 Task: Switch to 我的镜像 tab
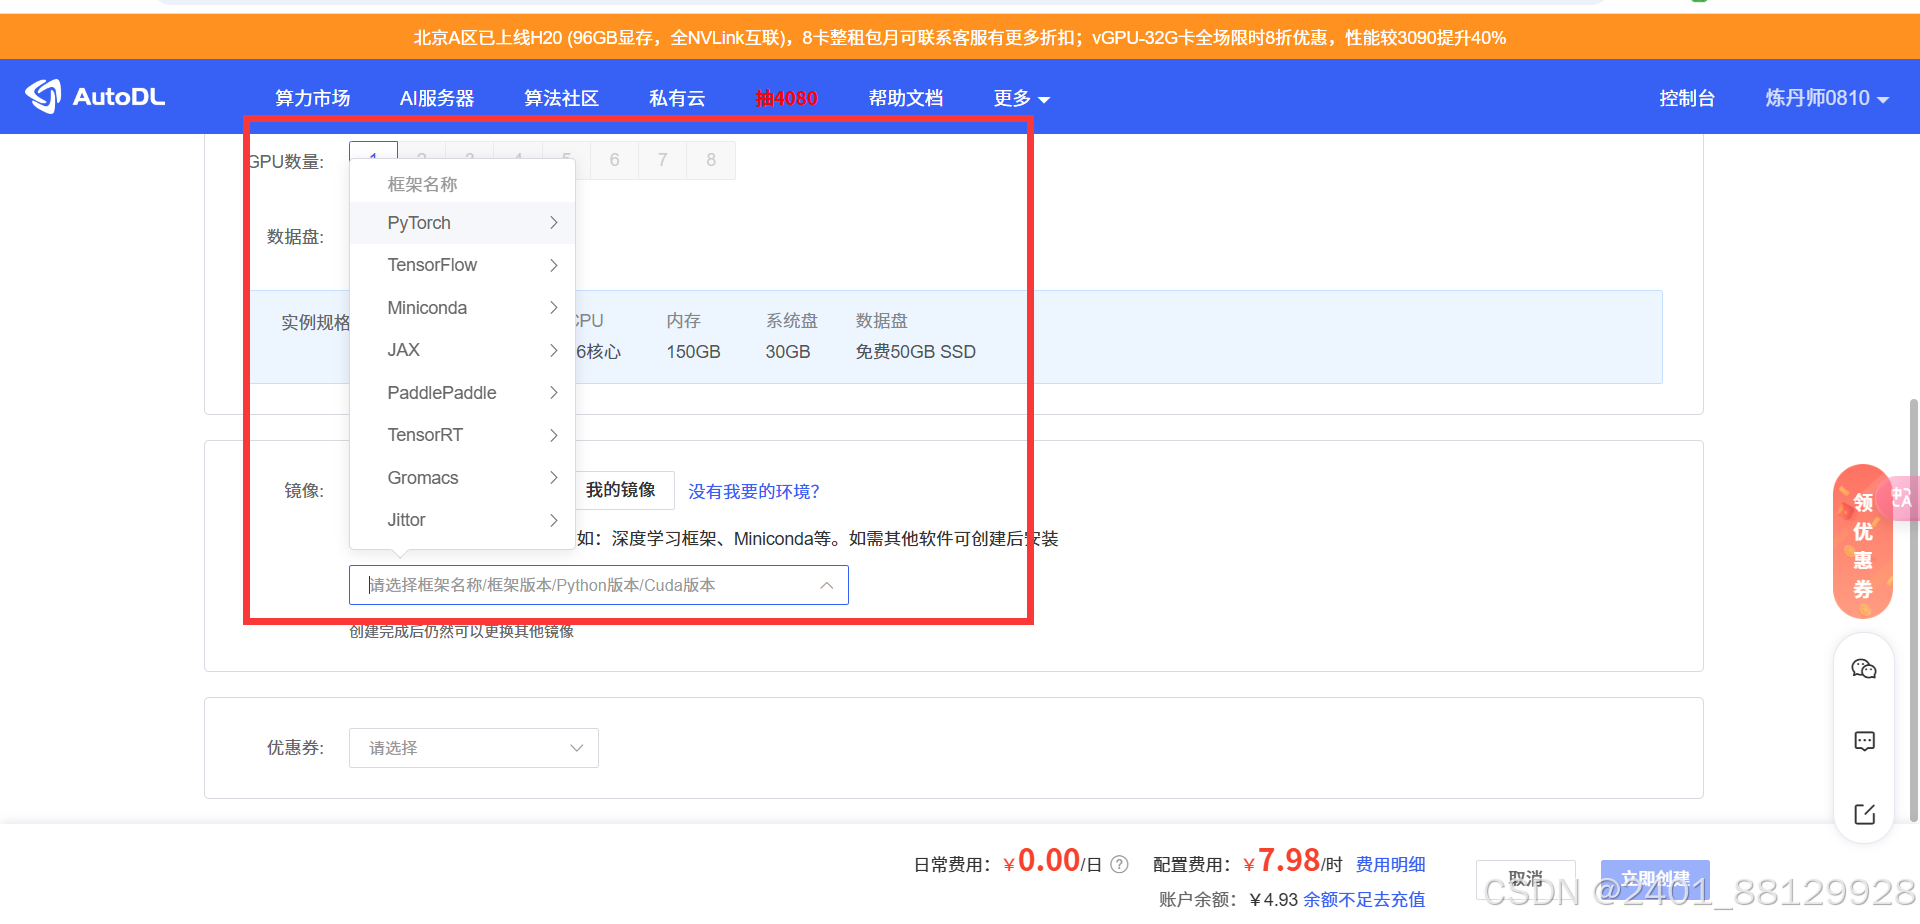click(621, 490)
